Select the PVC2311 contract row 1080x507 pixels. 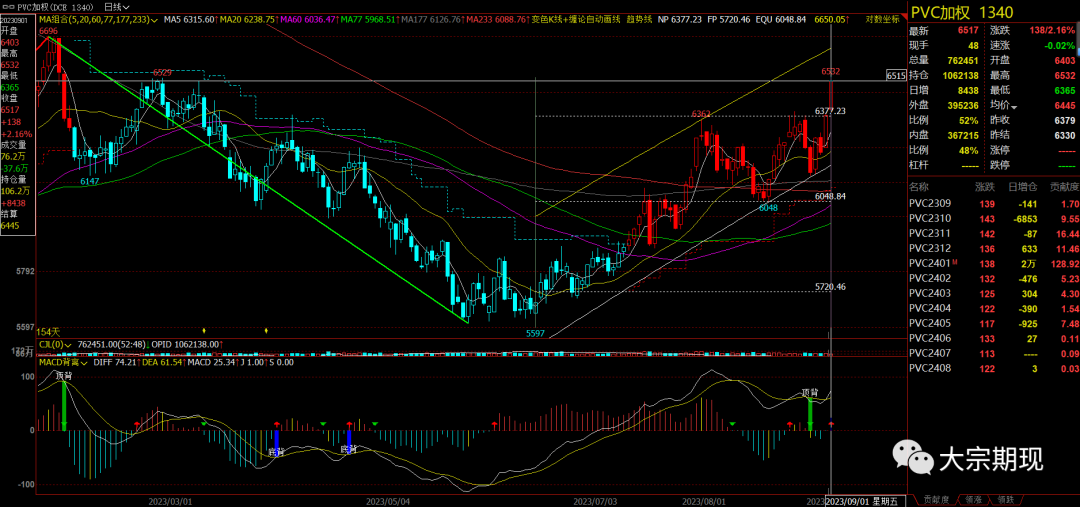click(993, 234)
